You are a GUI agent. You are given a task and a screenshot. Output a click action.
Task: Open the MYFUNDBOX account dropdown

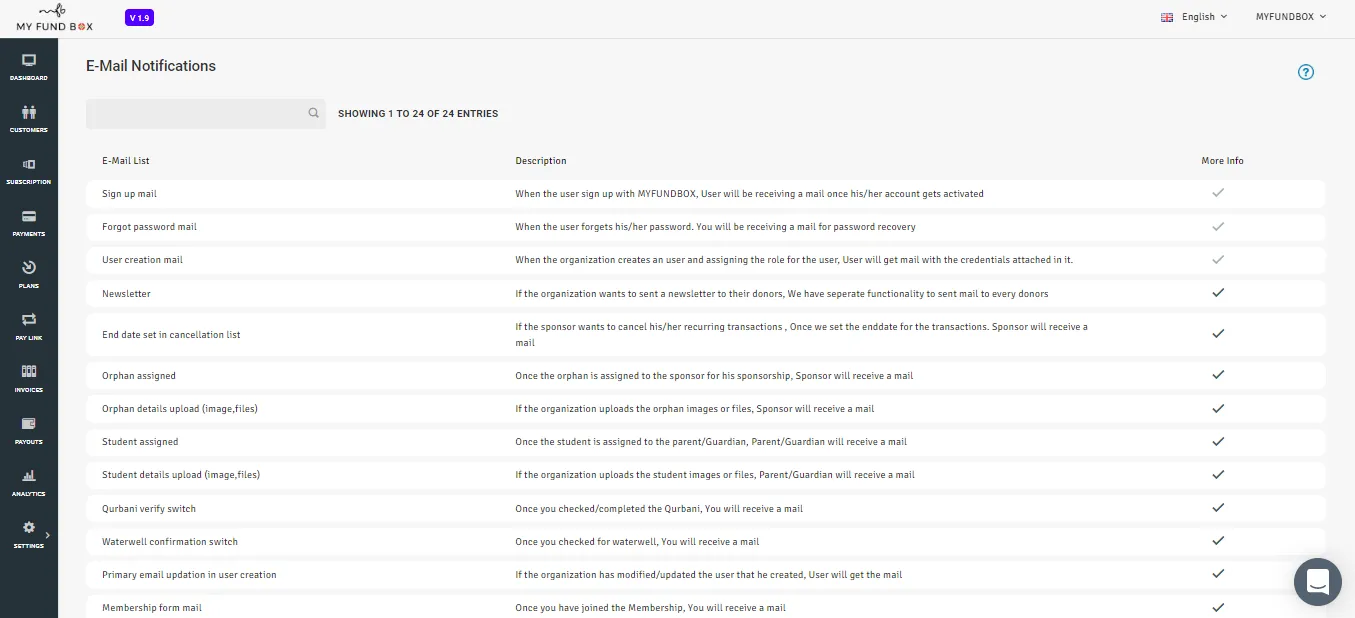(1291, 17)
